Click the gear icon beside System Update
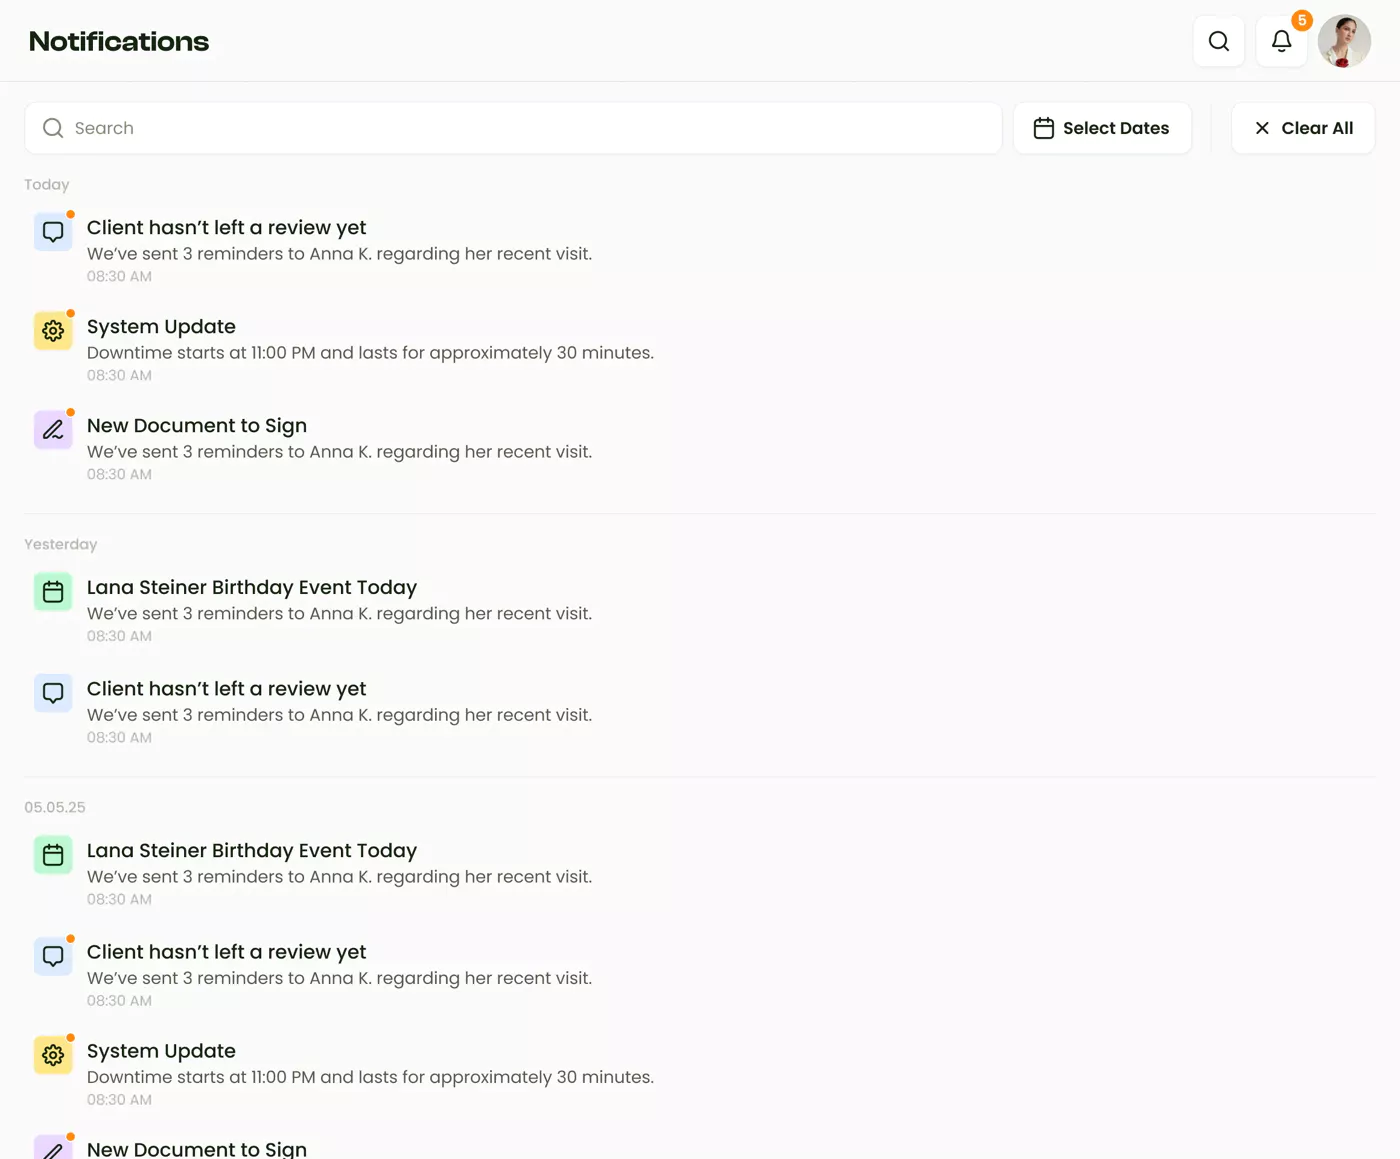Image resolution: width=1400 pixels, height=1159 pixels. pyautogui.click(x=53, y=330)
